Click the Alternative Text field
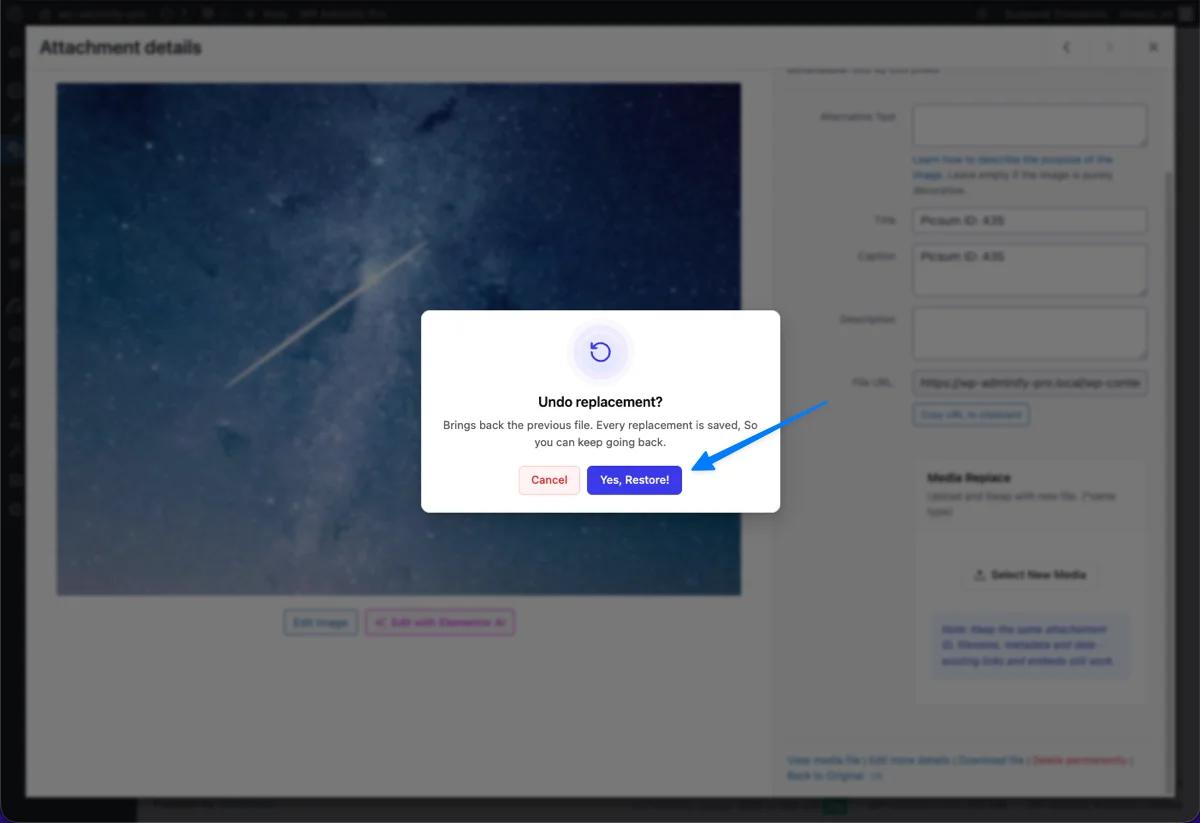1200x823 pixels. pyautogui.click(x=1029, y=126)
